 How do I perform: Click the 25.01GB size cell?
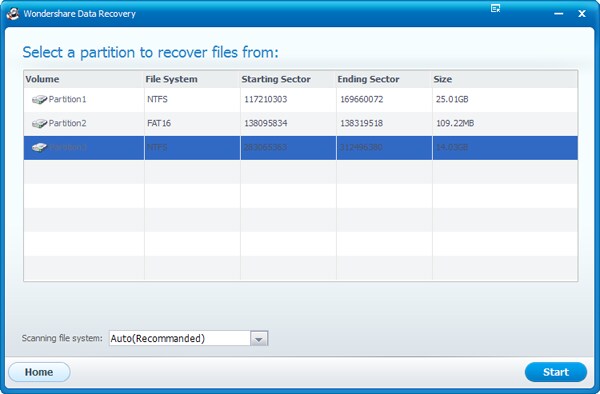click(x=452, y=99)
